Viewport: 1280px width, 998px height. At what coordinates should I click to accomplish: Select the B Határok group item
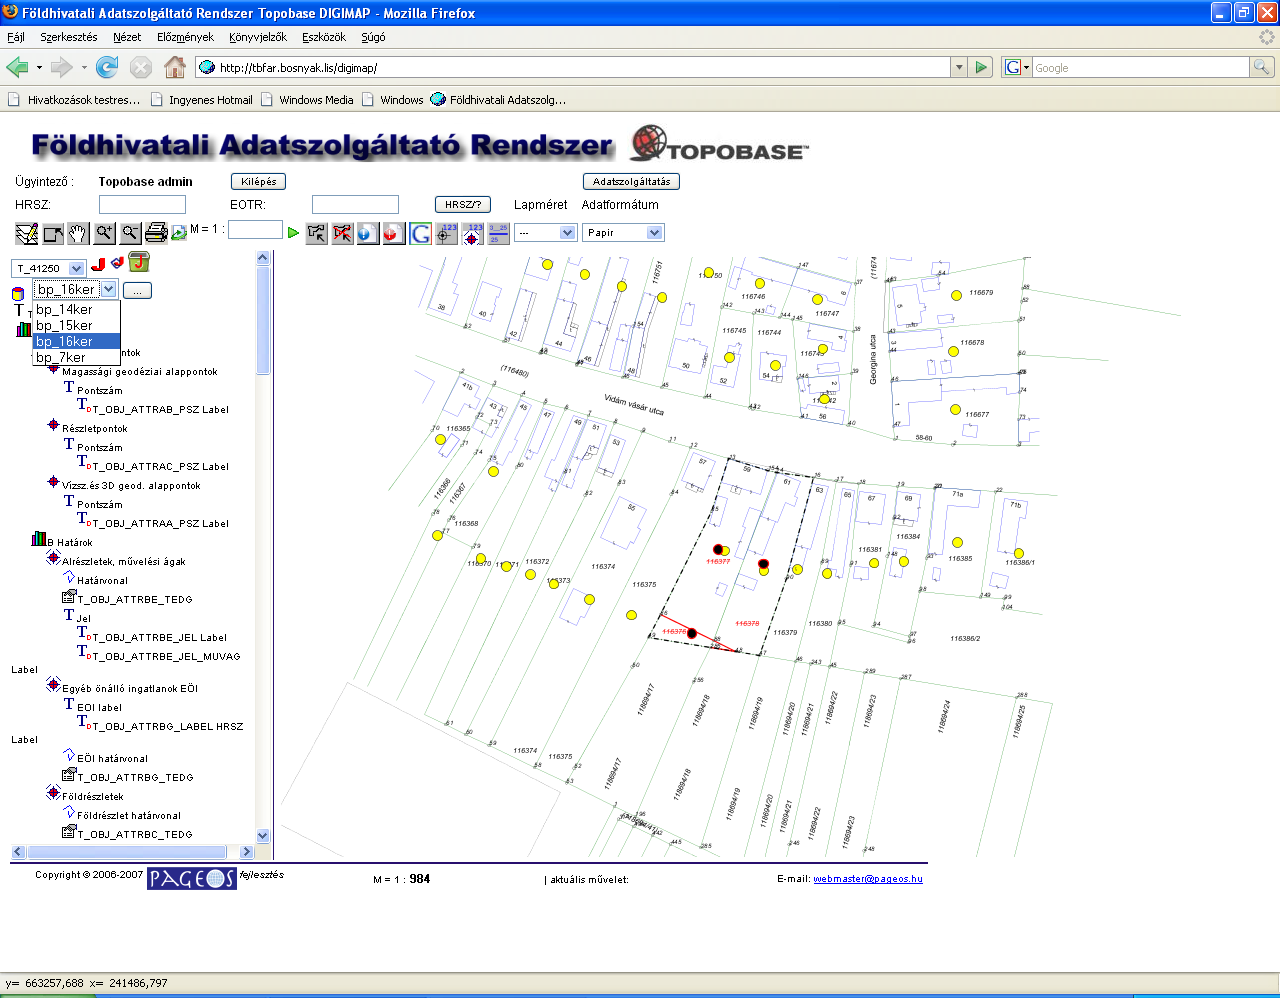[x=70, y=542]
